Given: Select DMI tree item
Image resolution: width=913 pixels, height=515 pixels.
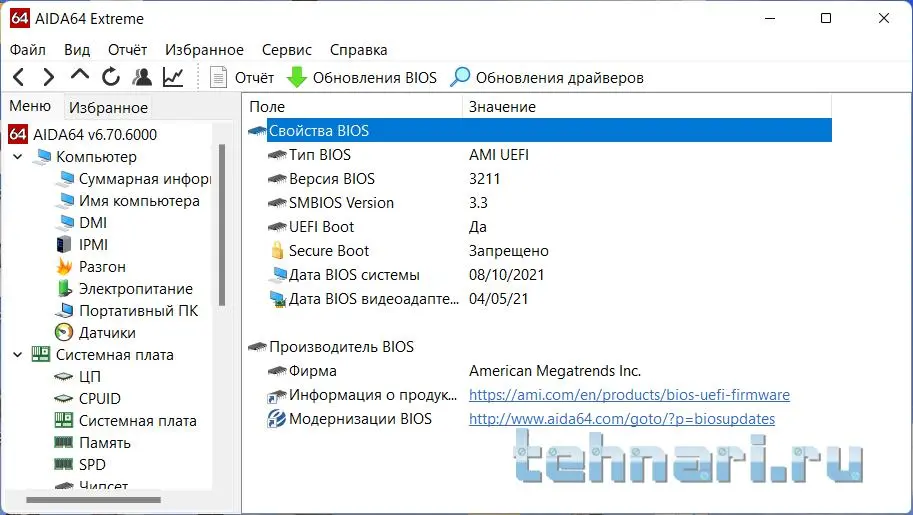Looking at the screenshot, I should pos(81,223).
